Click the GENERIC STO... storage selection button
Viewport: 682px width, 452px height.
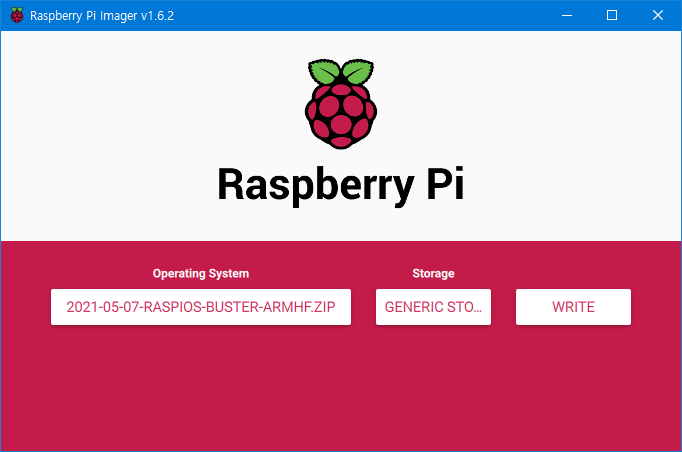pos(433,307)
